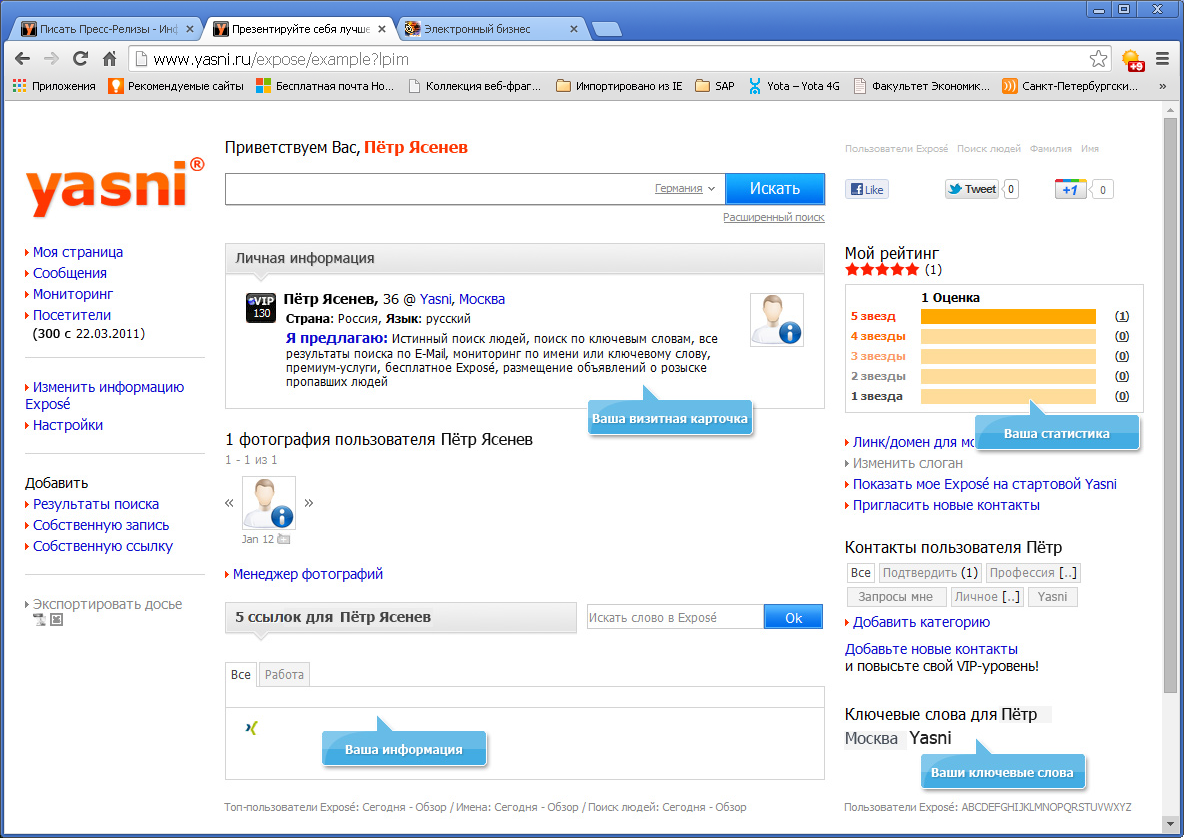Click the Facebook Like button
Image resolution: width=1184 pixels, height=838 pixels.
(867, 189)
